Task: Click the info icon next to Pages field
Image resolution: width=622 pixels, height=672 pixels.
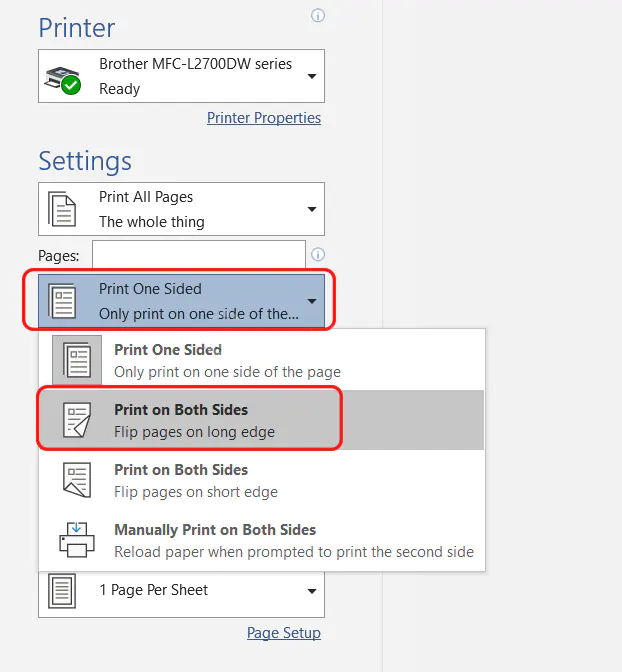Action: (x=318, y=255)
